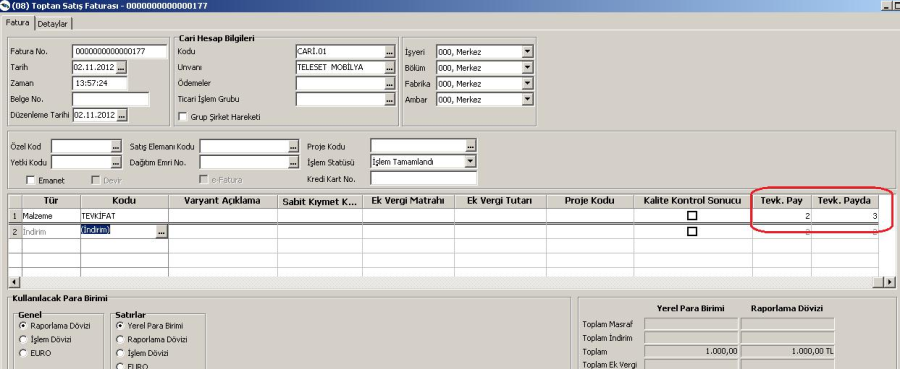
Task: Open the Ödemeler lookup ellipsis button
Action: (x=390, y=83)
